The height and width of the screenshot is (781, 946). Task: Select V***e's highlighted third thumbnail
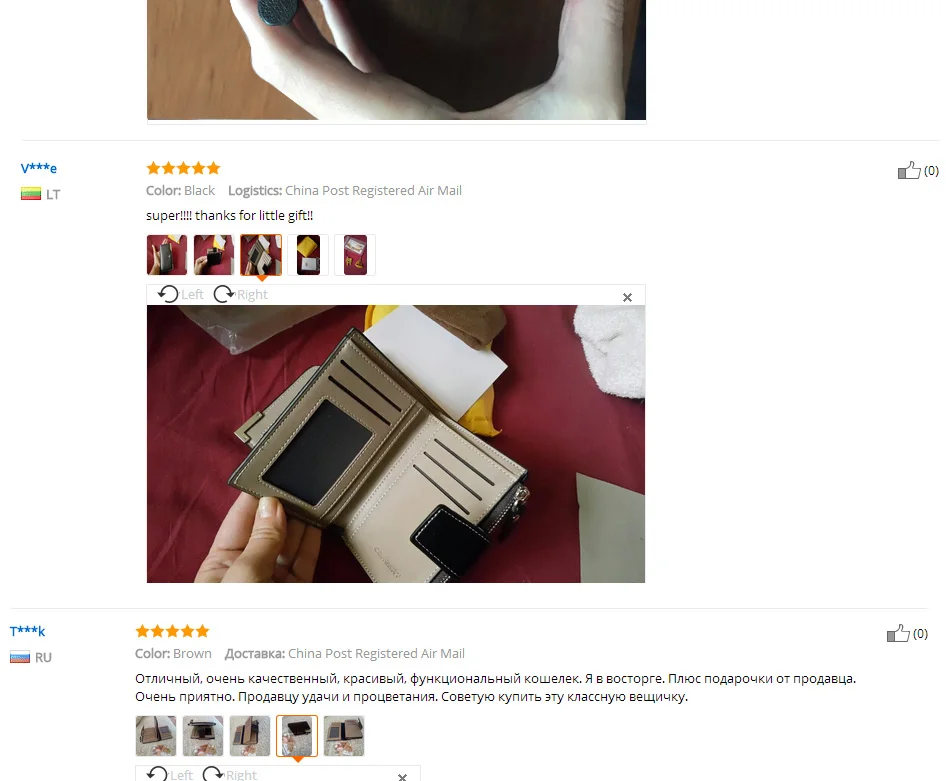[x=261, y=255]
